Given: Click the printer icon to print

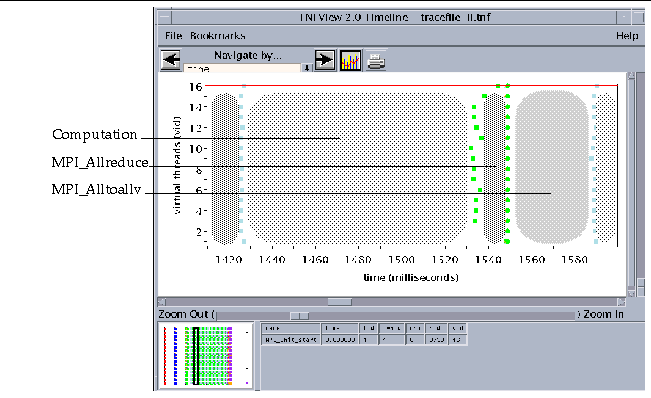Looking at the screenshot, I should 376,61.
